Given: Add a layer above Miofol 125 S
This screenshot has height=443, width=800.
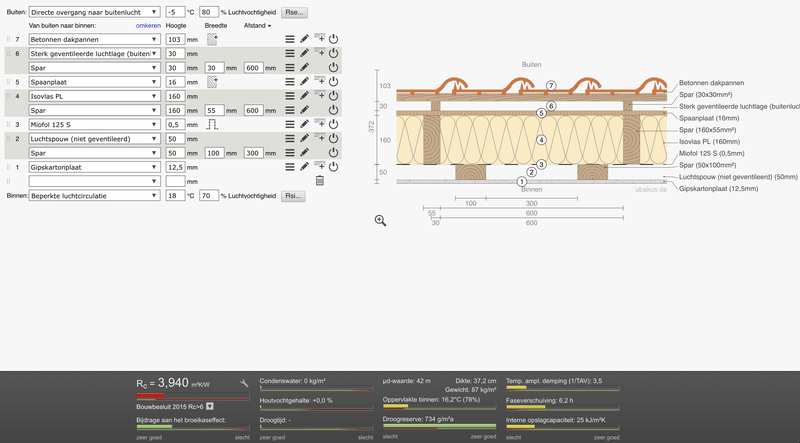Looking at the screenshot, I should [x=319, y=124].
